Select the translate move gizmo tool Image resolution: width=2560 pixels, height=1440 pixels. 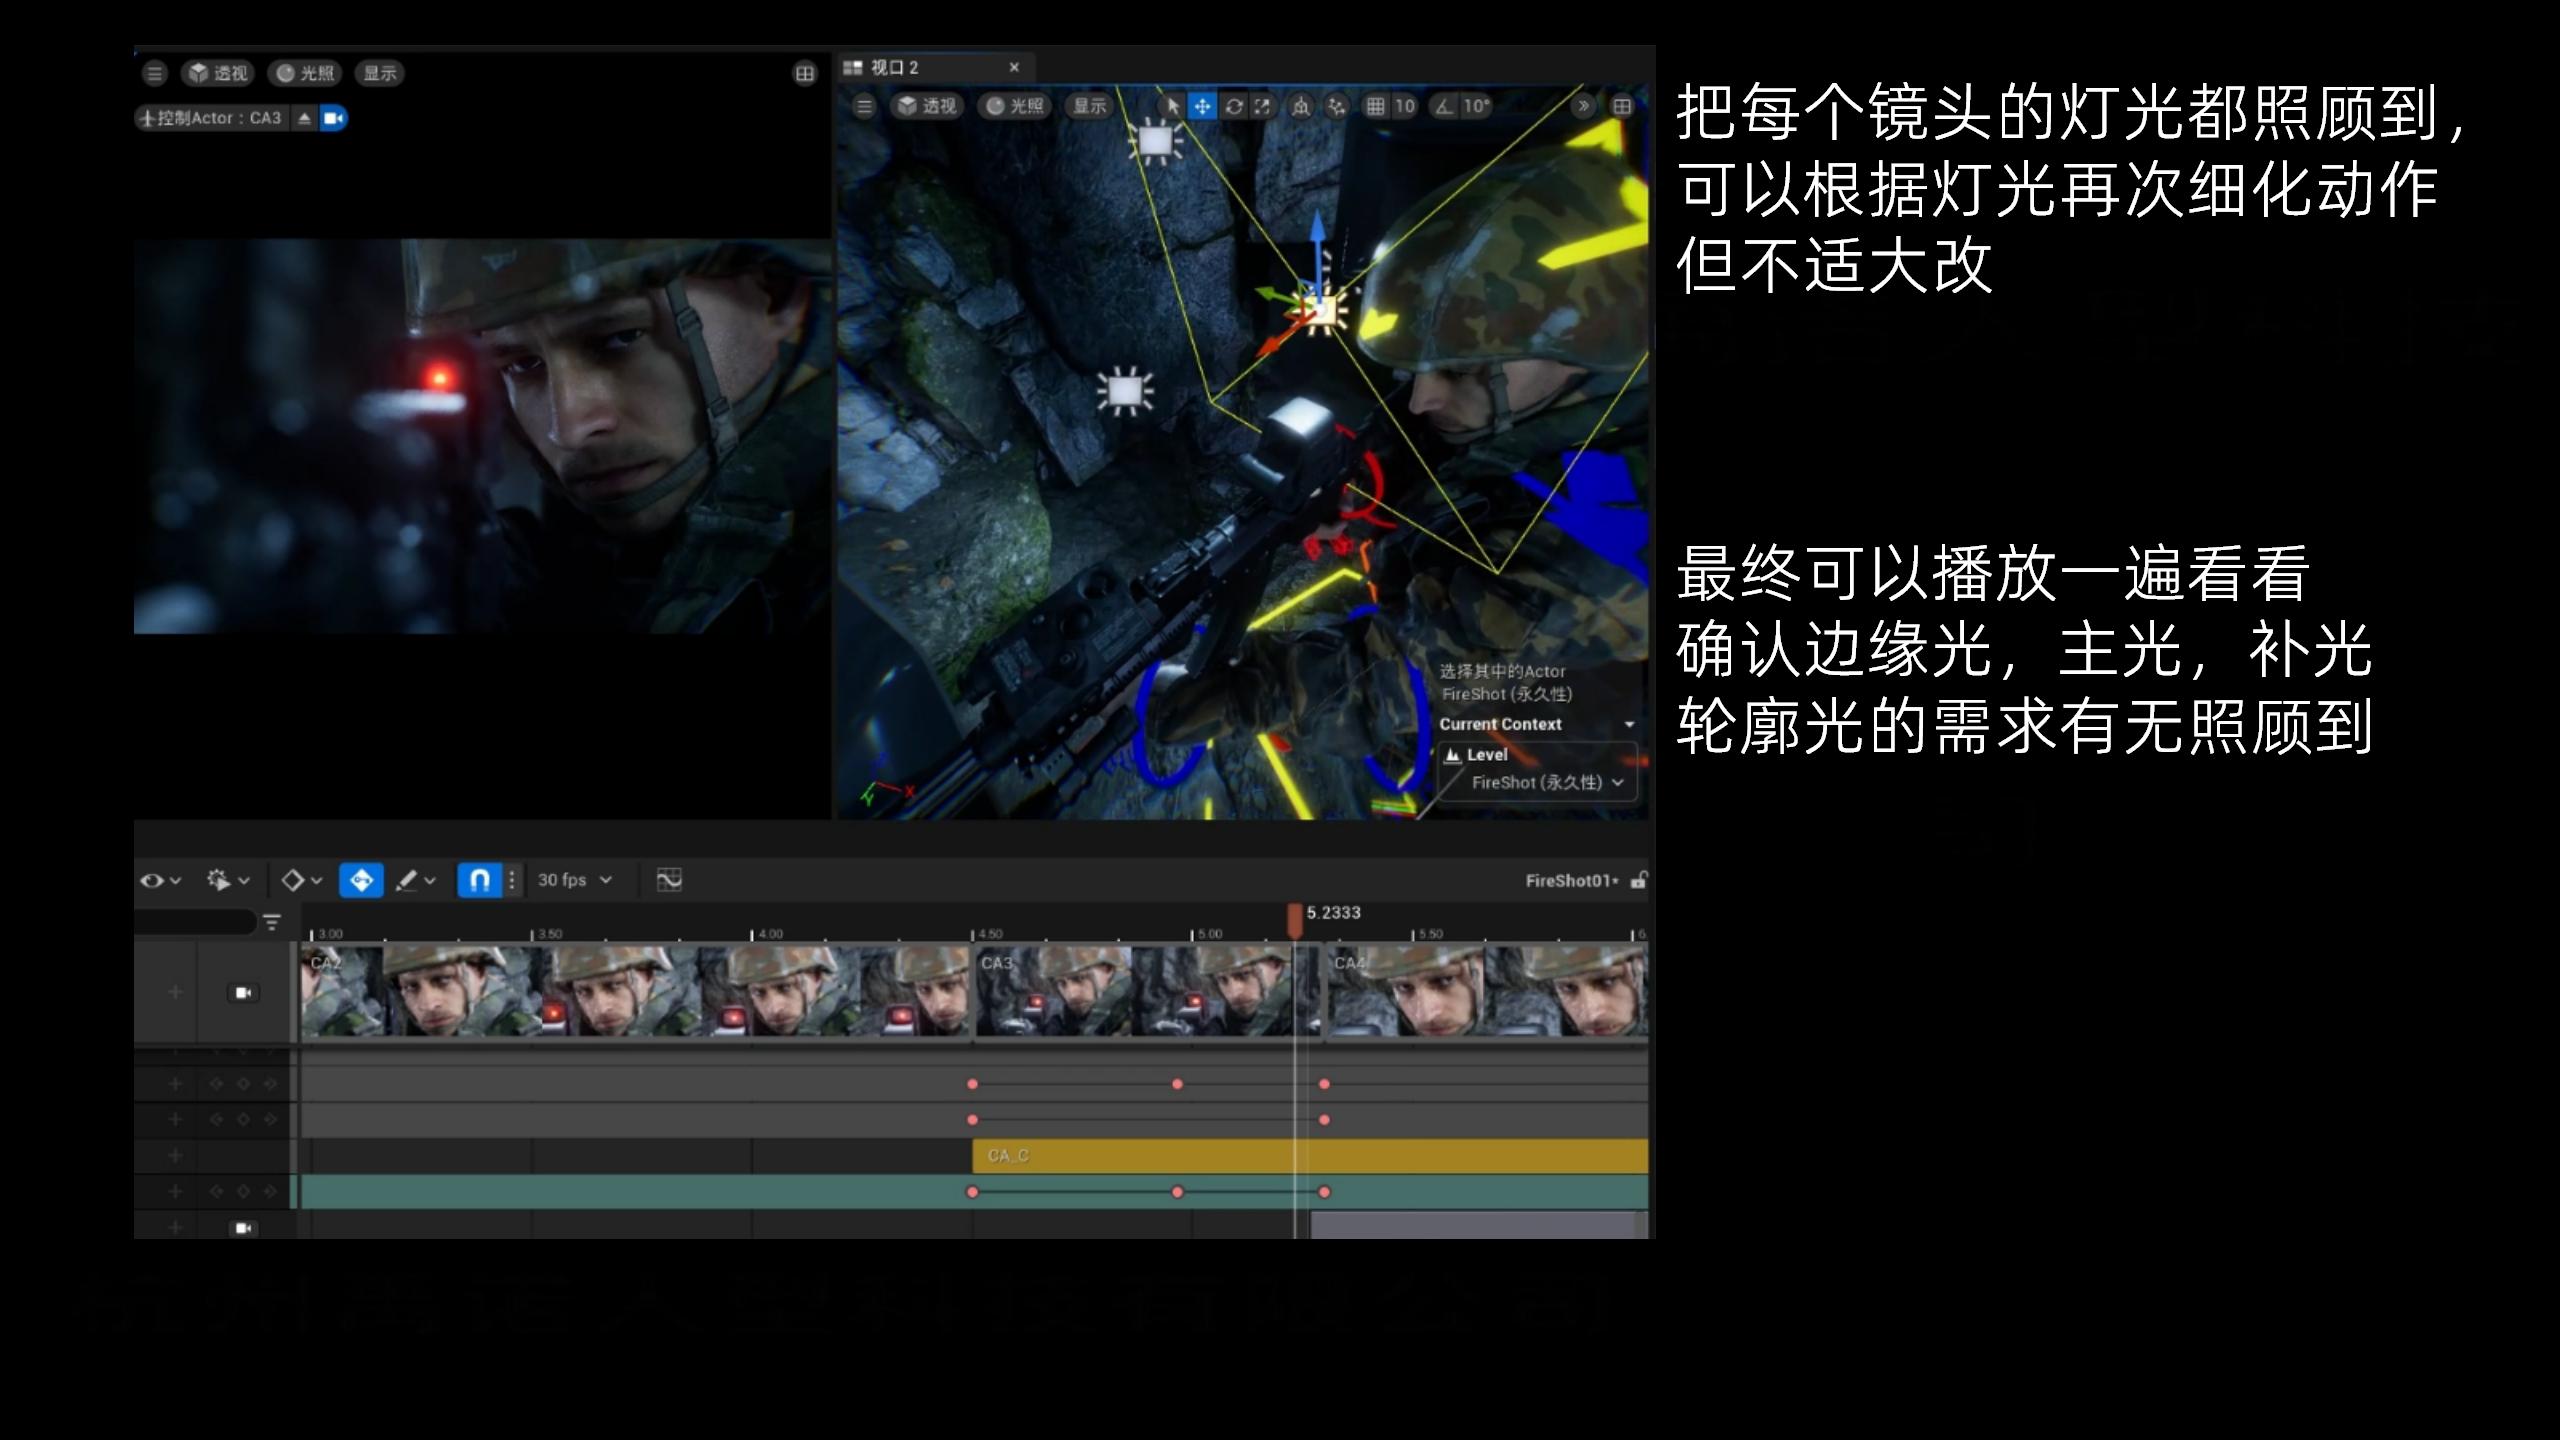pos(1202,106)
